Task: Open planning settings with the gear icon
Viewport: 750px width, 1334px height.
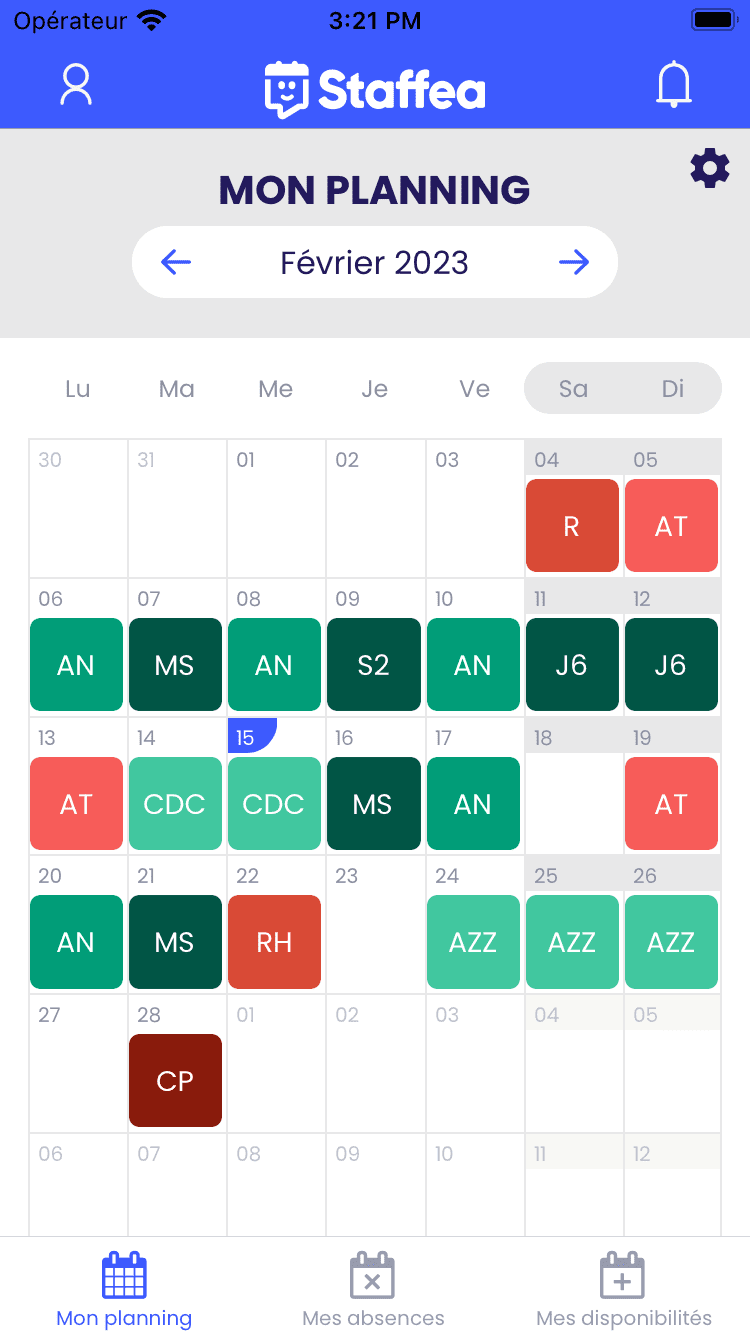Action: (x=710, y=168)
